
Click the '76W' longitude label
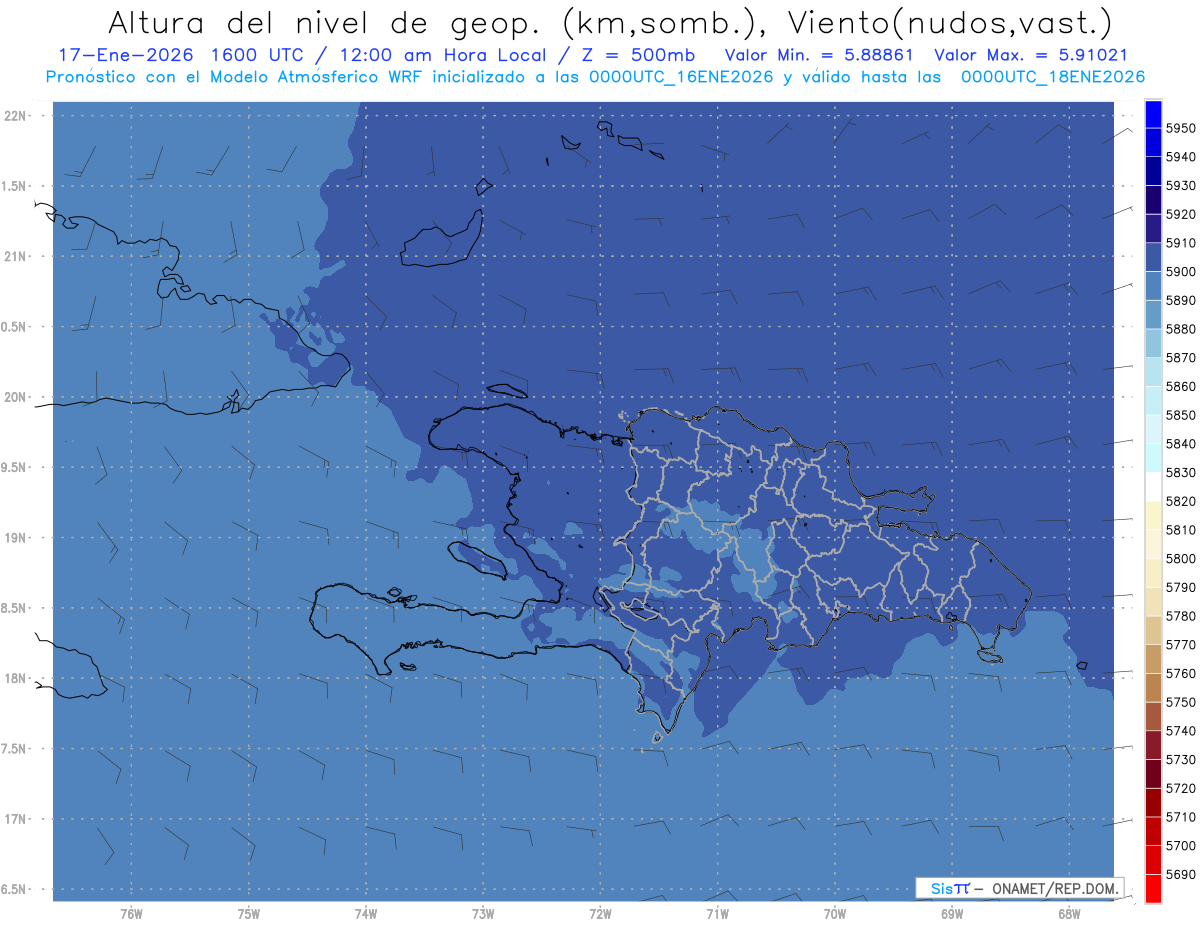[x=131, y=913]
